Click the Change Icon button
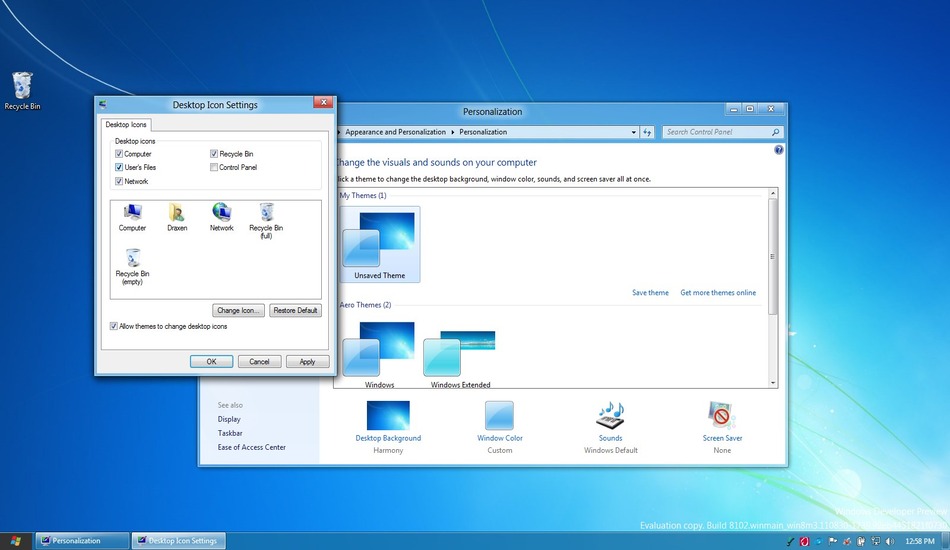Screen dimensions: 950x550 [239, 310]
